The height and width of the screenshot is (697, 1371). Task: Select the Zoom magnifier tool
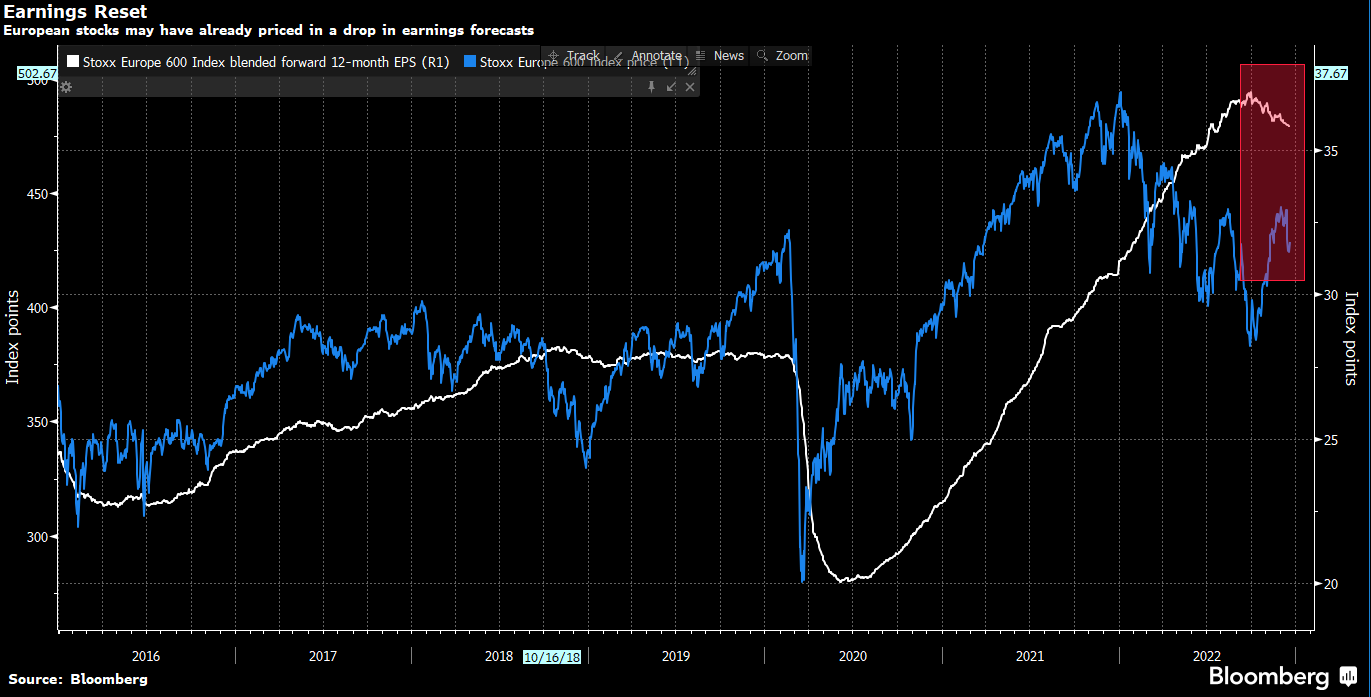(x=782, y=56)
